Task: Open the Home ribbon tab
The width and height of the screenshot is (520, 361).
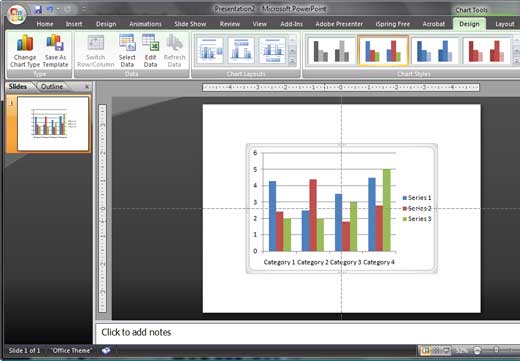Action: (45, 24)
